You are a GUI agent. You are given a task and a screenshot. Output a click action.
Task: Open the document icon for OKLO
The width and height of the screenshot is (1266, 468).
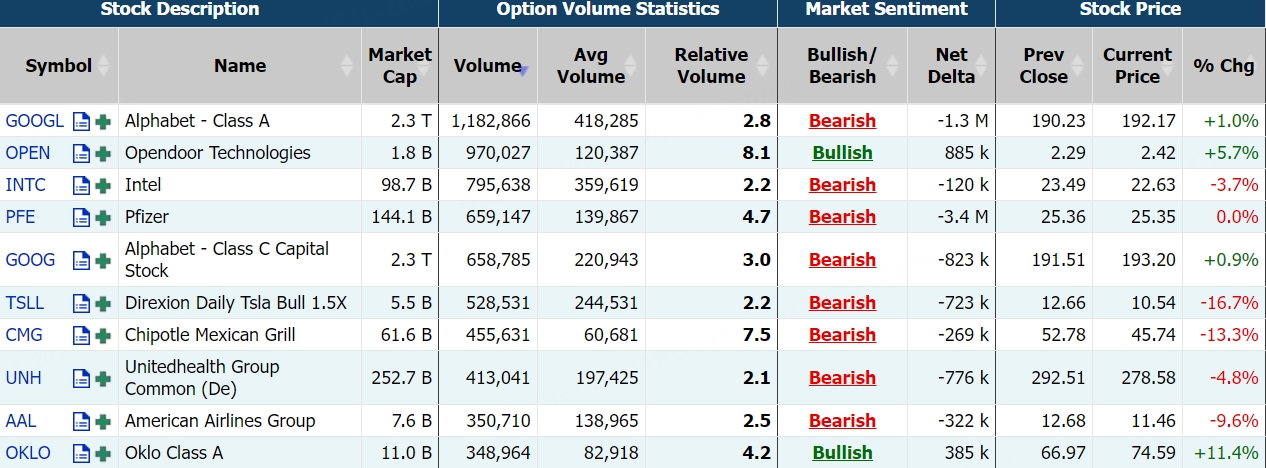[x=82, y=454]
